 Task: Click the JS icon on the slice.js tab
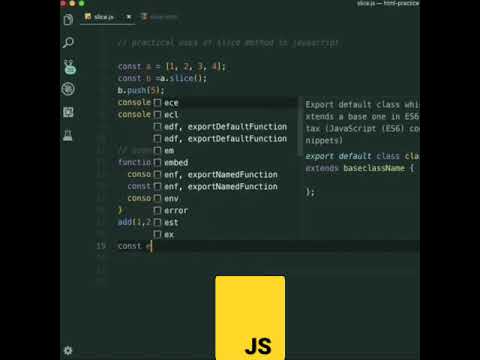(x=88, y=16)
